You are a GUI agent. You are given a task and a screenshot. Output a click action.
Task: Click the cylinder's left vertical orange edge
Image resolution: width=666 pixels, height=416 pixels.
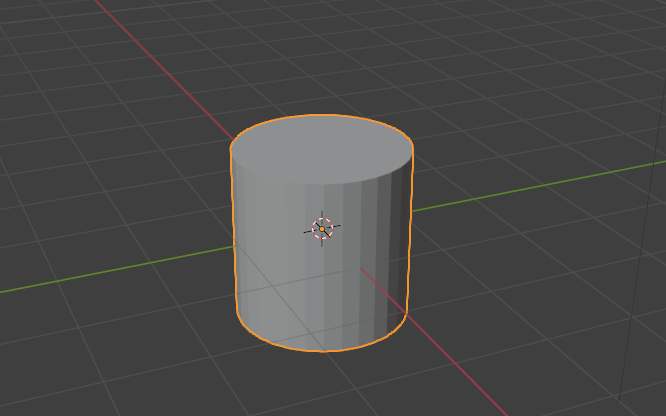point(233,230)
